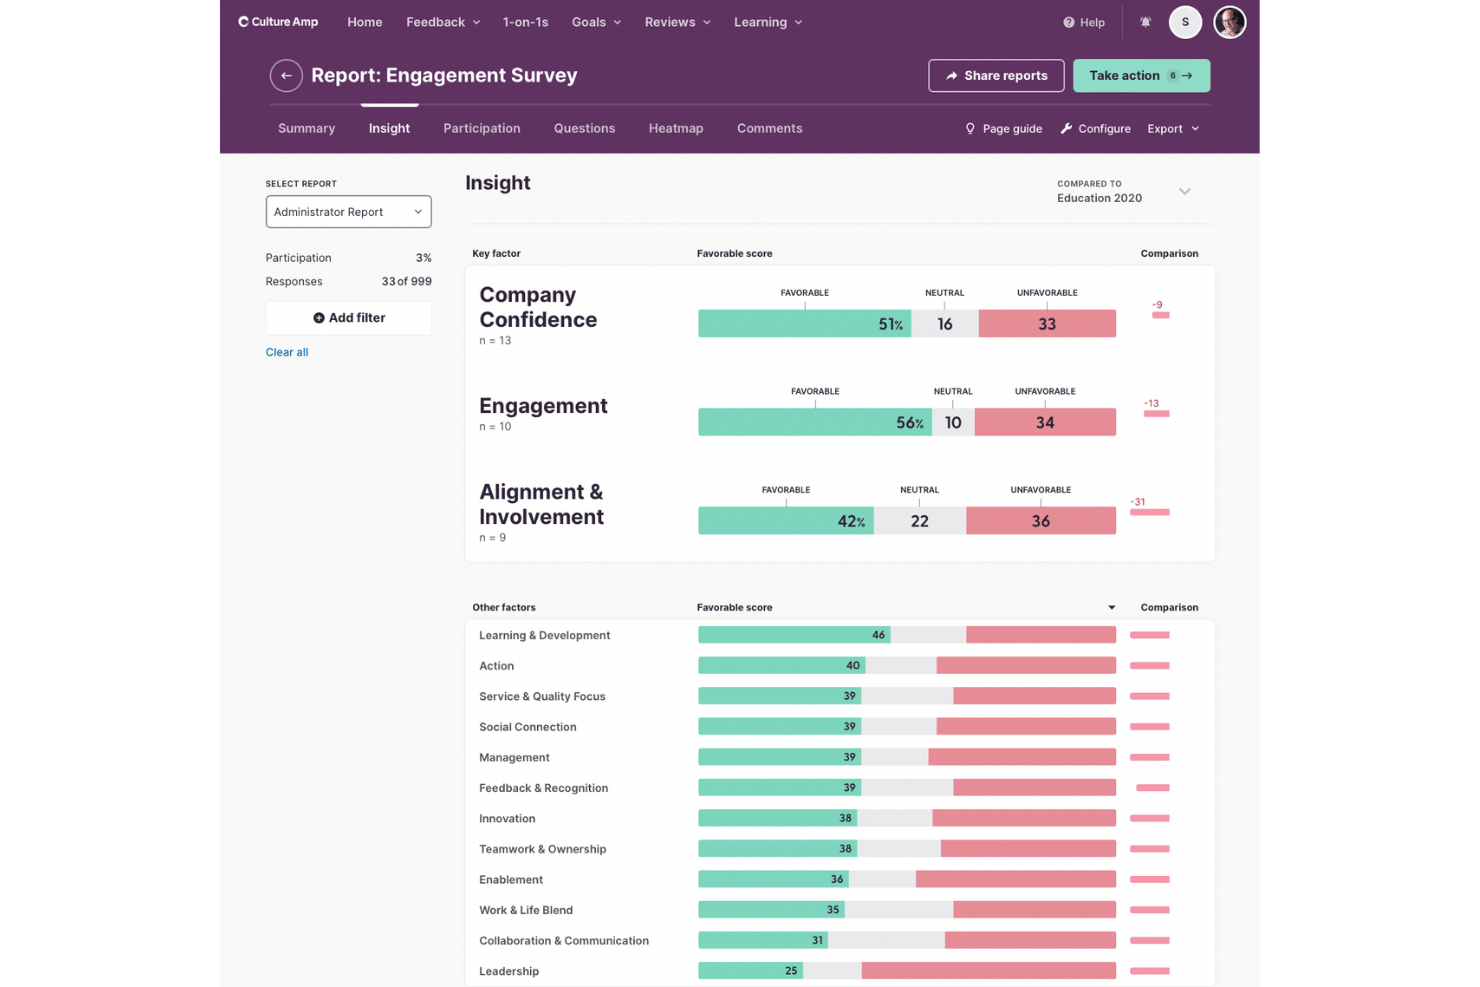Select the Service & Quality Focus factor
Viewport: 1480px width, 987px height.
coord(542,697)
